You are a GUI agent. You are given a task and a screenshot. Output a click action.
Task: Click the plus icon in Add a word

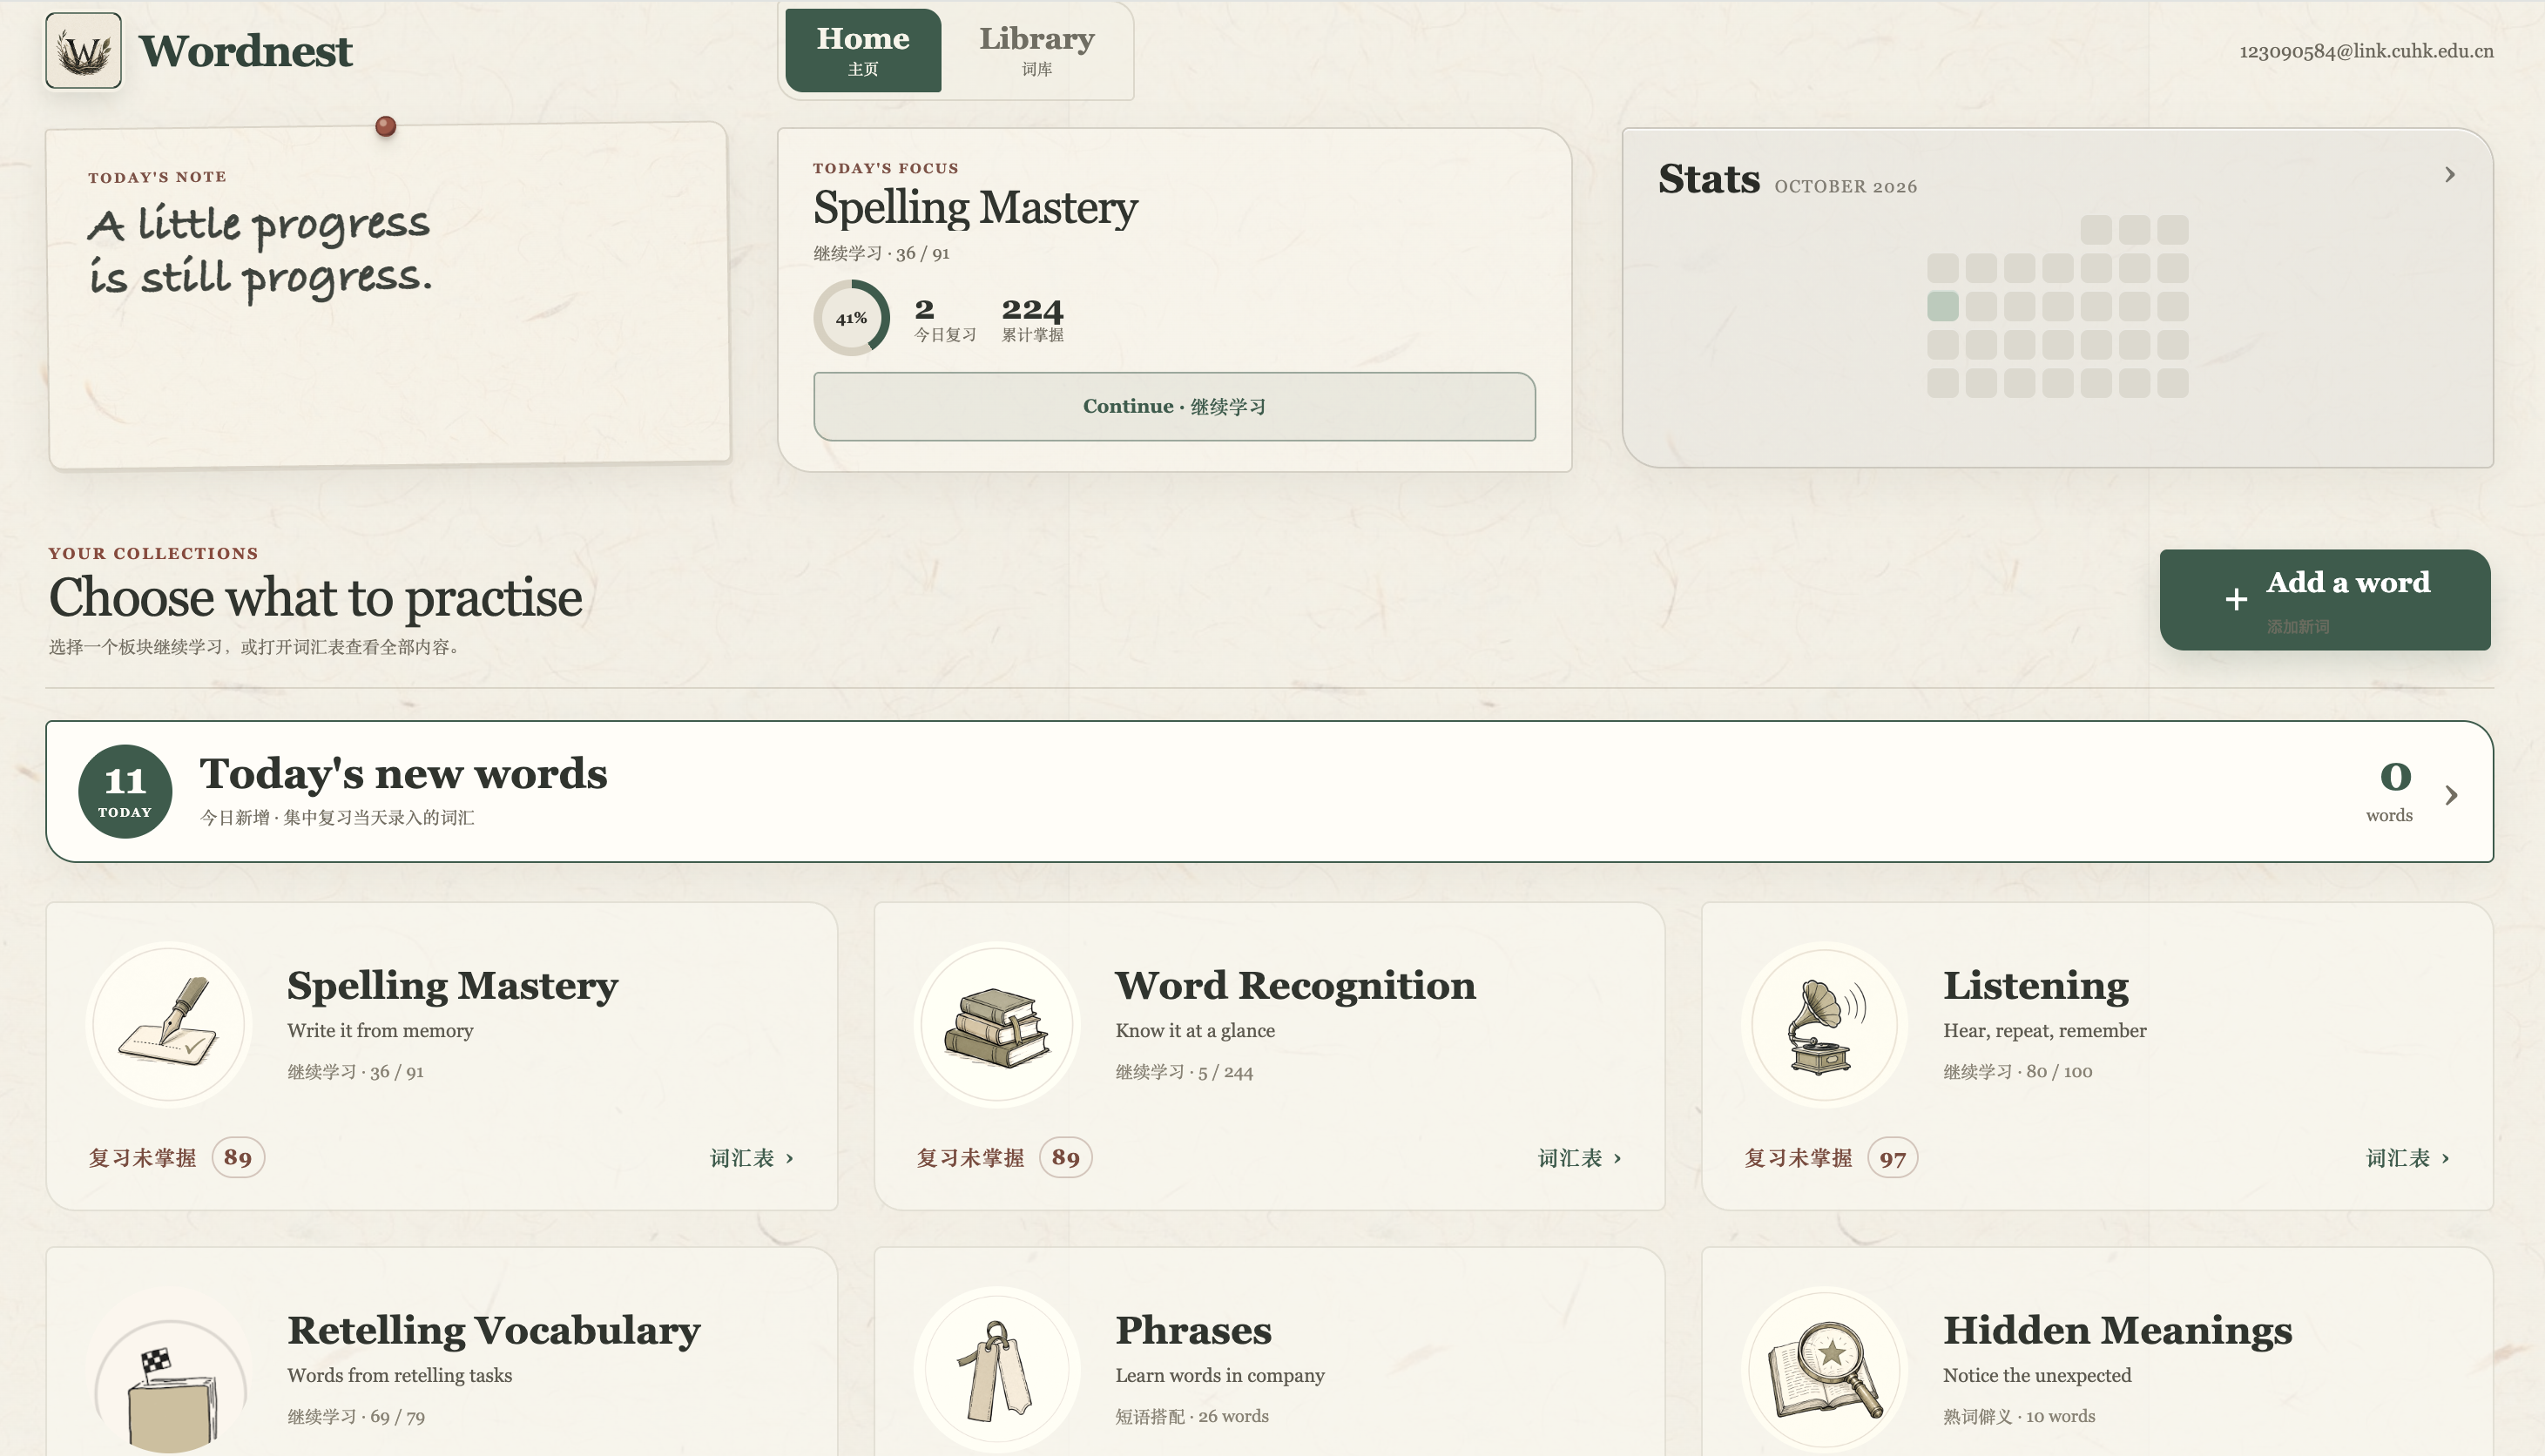[x=2236, y=599]
